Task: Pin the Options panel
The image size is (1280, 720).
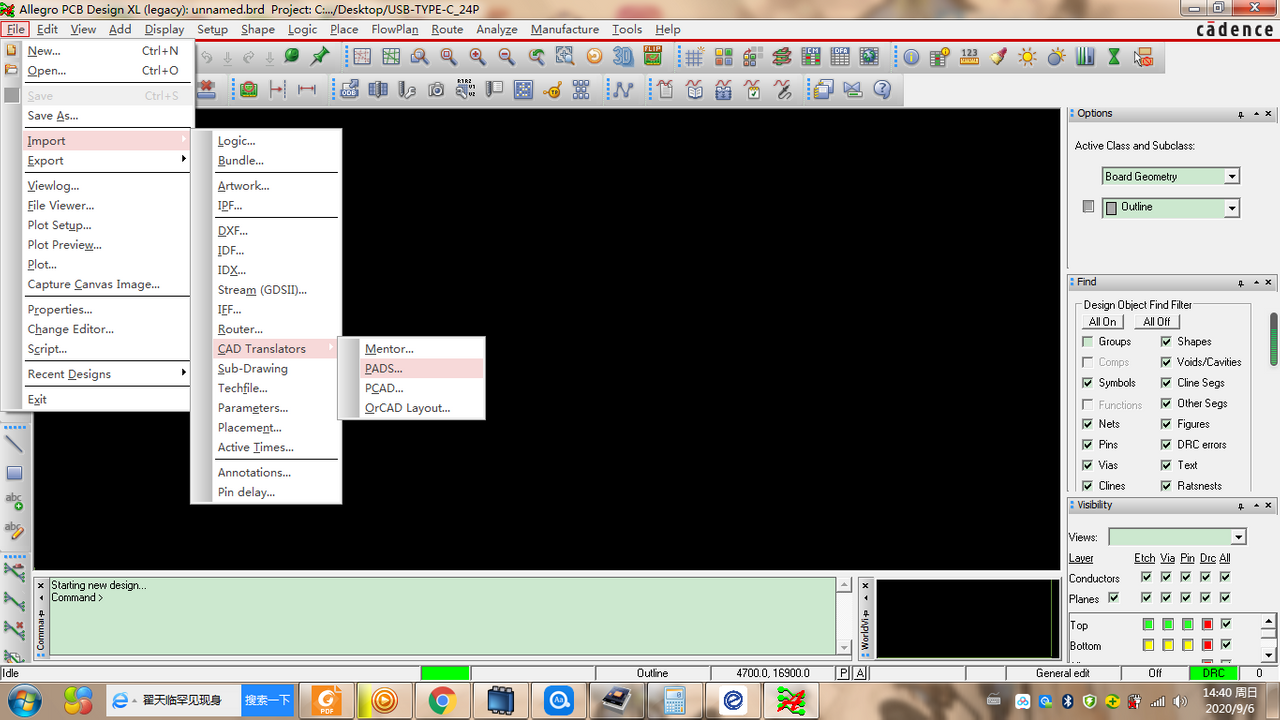Action: tap(1241, 115)
